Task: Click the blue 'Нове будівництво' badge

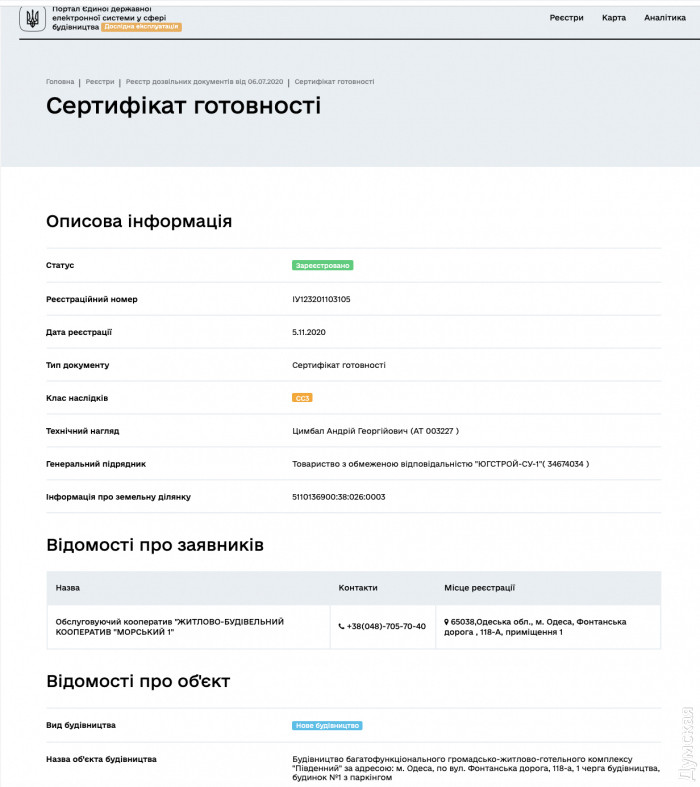Action: click(x=327, y=725)
